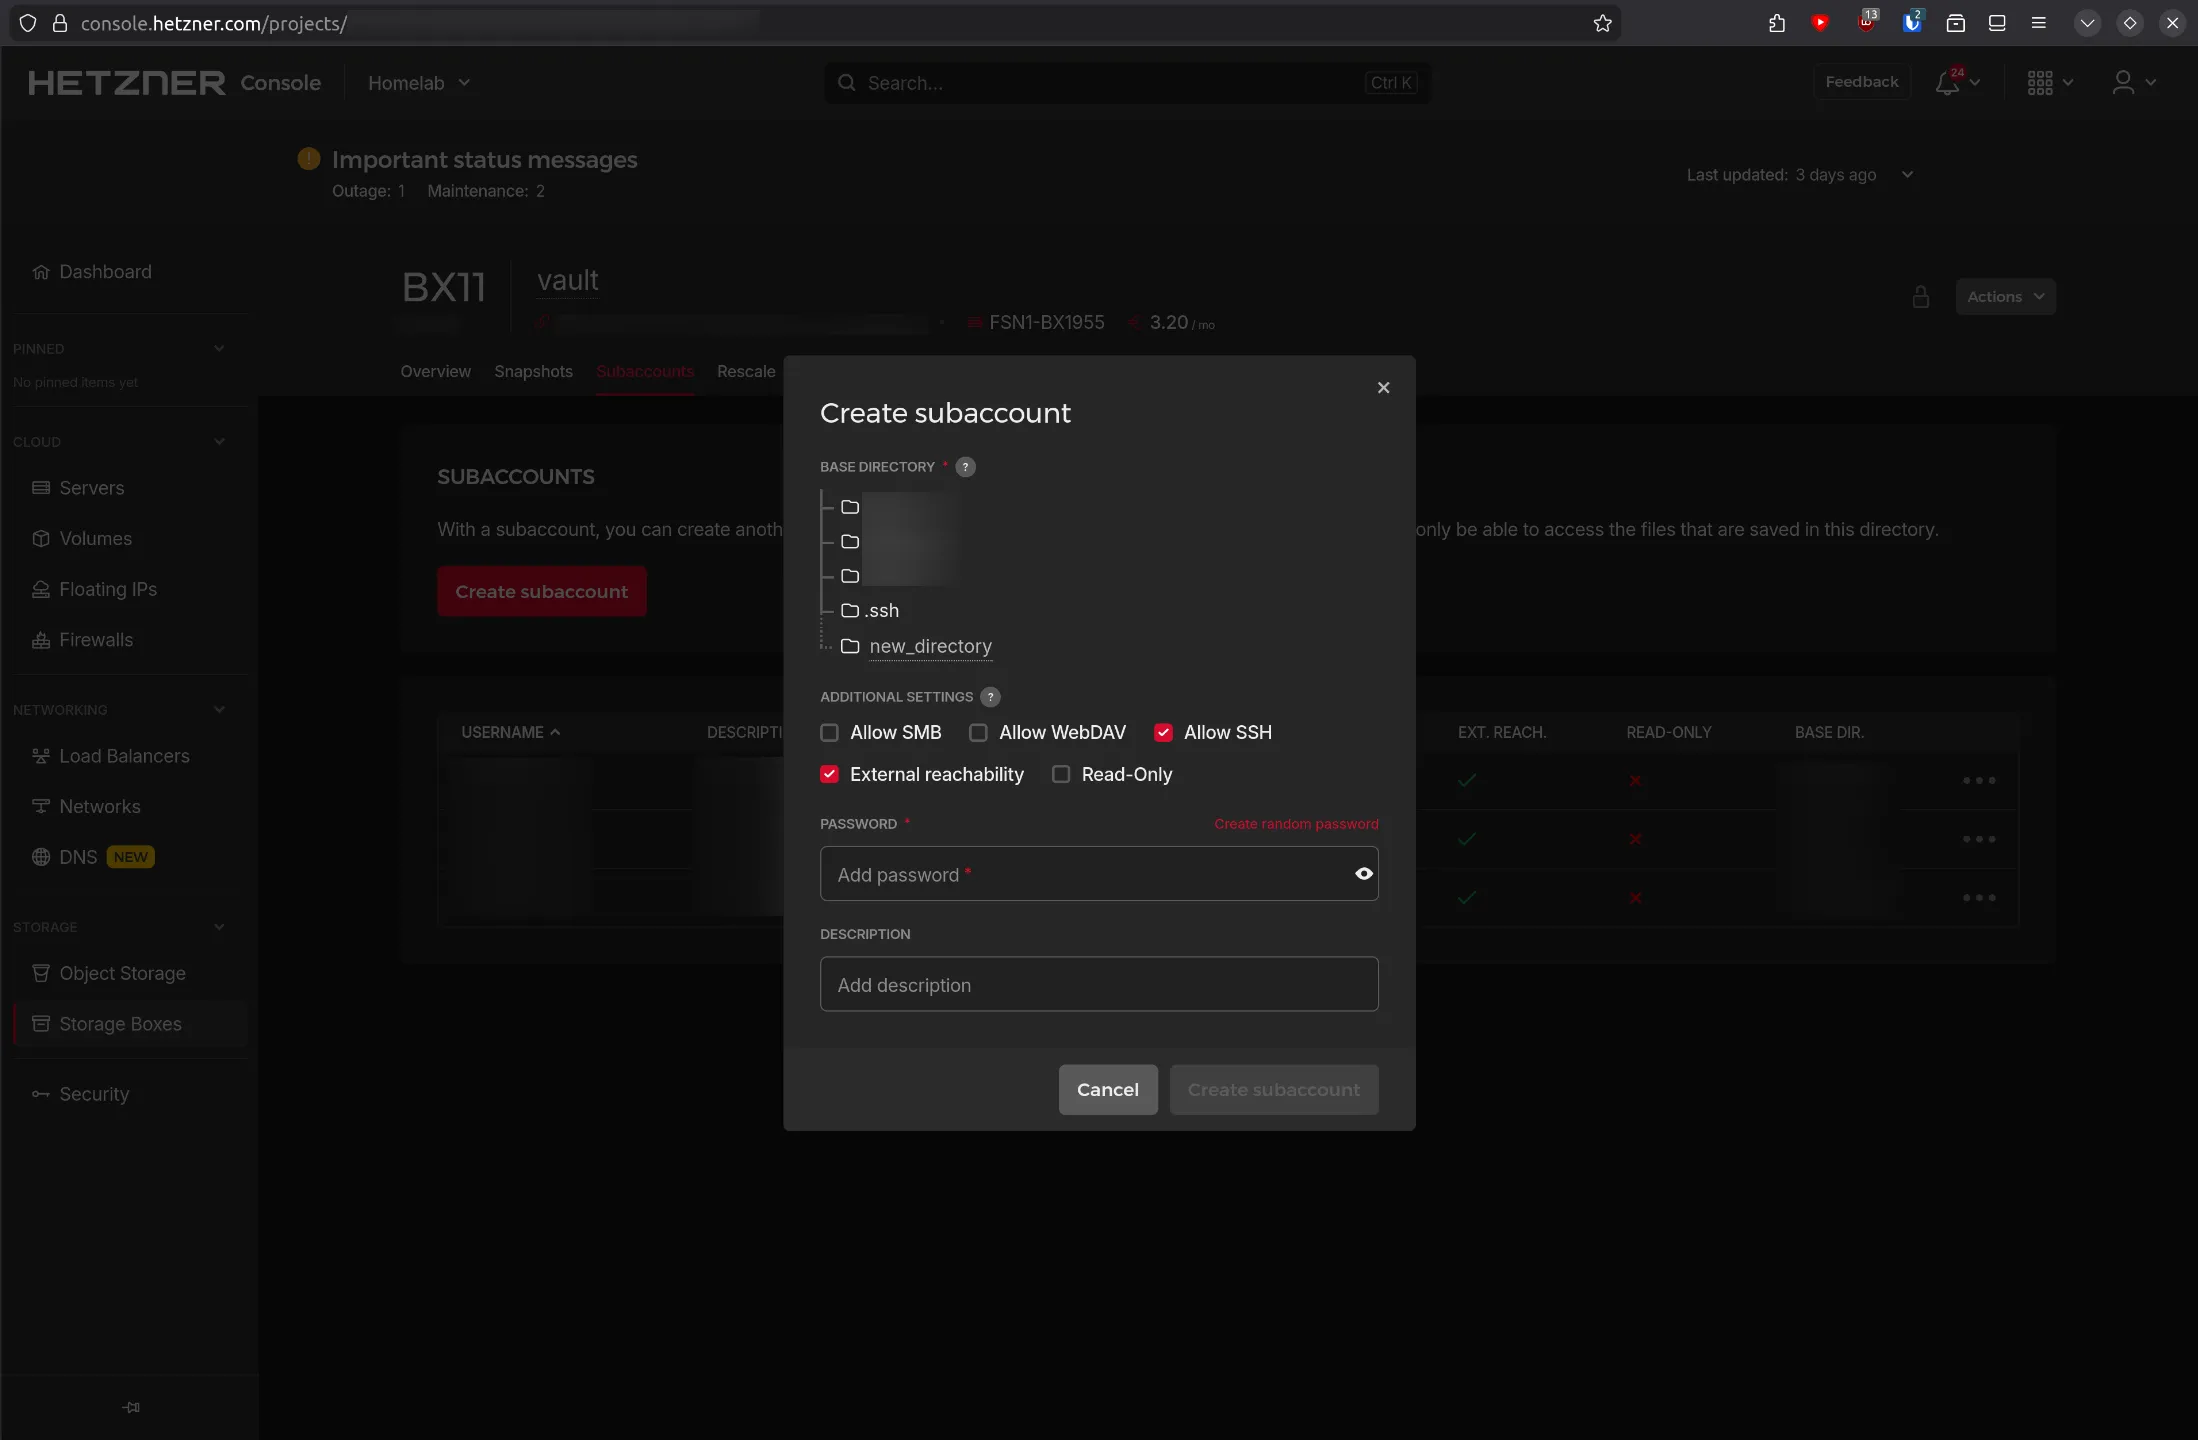Enable the Allow WebDAV checkbox
Viewport: 2198px width, 1440px height.
978,733
